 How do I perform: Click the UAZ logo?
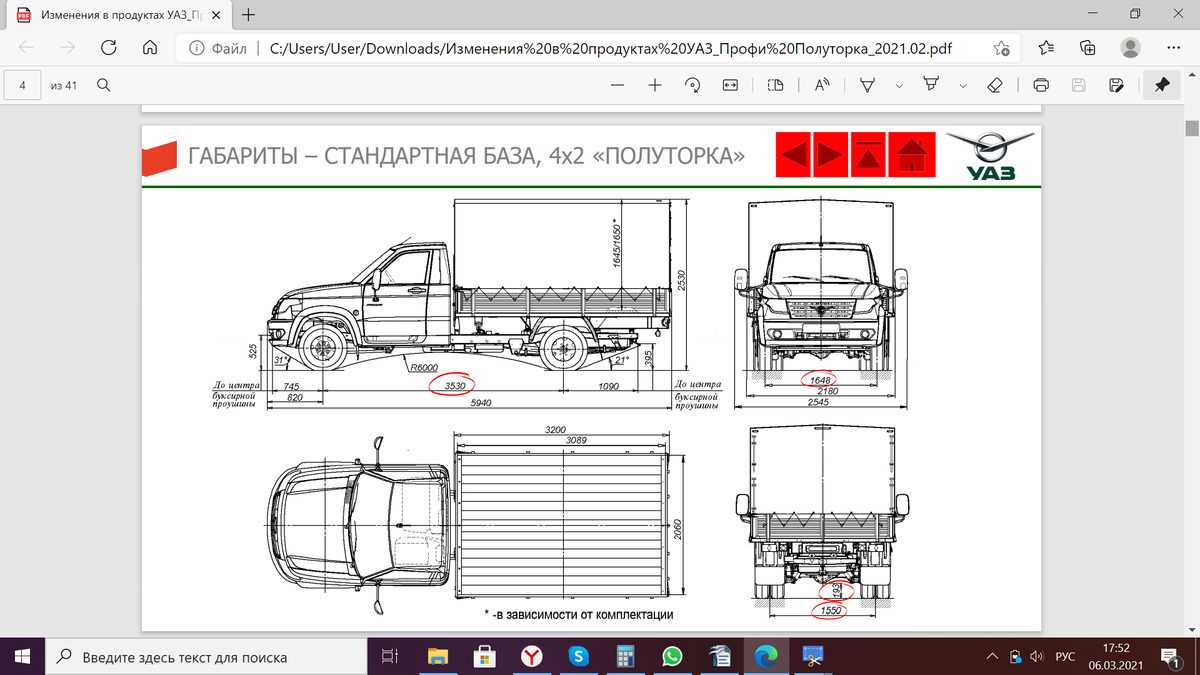(x=990, y=156)
